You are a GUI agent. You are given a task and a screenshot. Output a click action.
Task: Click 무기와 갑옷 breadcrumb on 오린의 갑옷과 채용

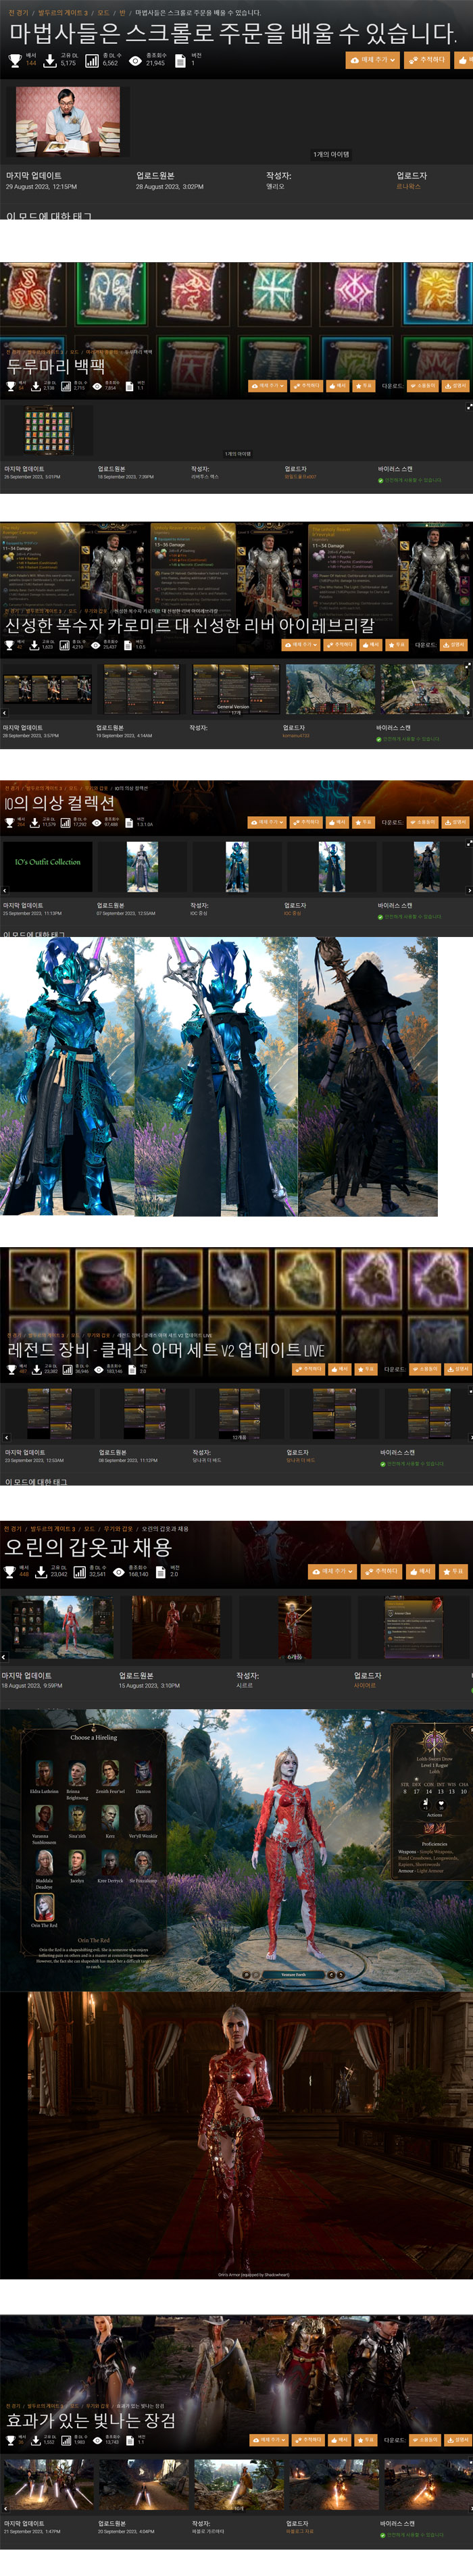(x=118, y=1529)
